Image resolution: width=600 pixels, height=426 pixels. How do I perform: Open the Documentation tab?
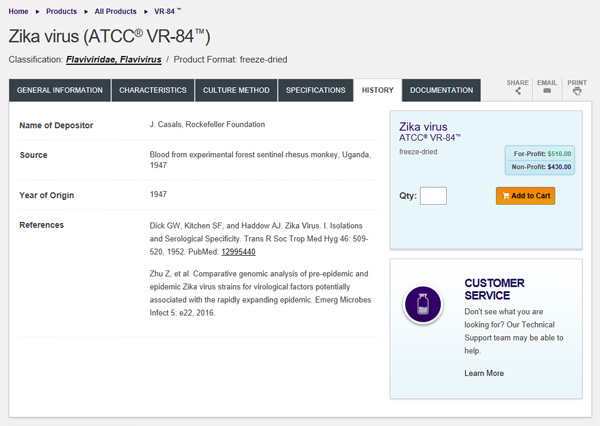pos(442,90)
